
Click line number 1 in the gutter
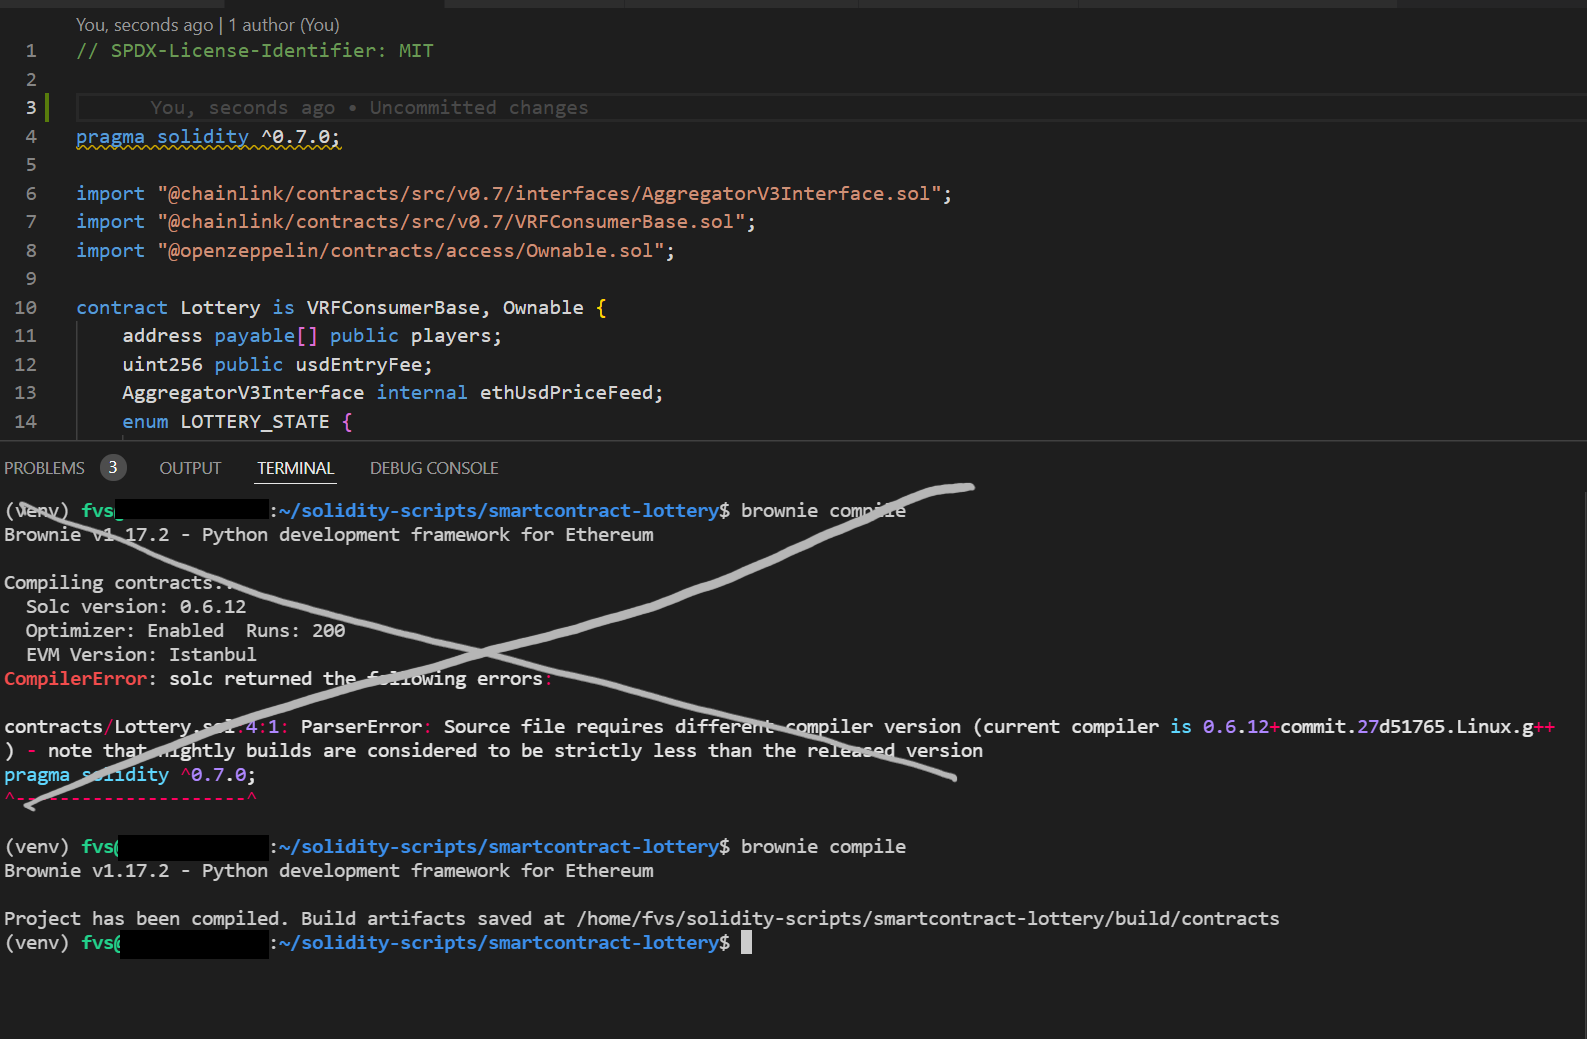pyautogui.click(x=31, y=51)
